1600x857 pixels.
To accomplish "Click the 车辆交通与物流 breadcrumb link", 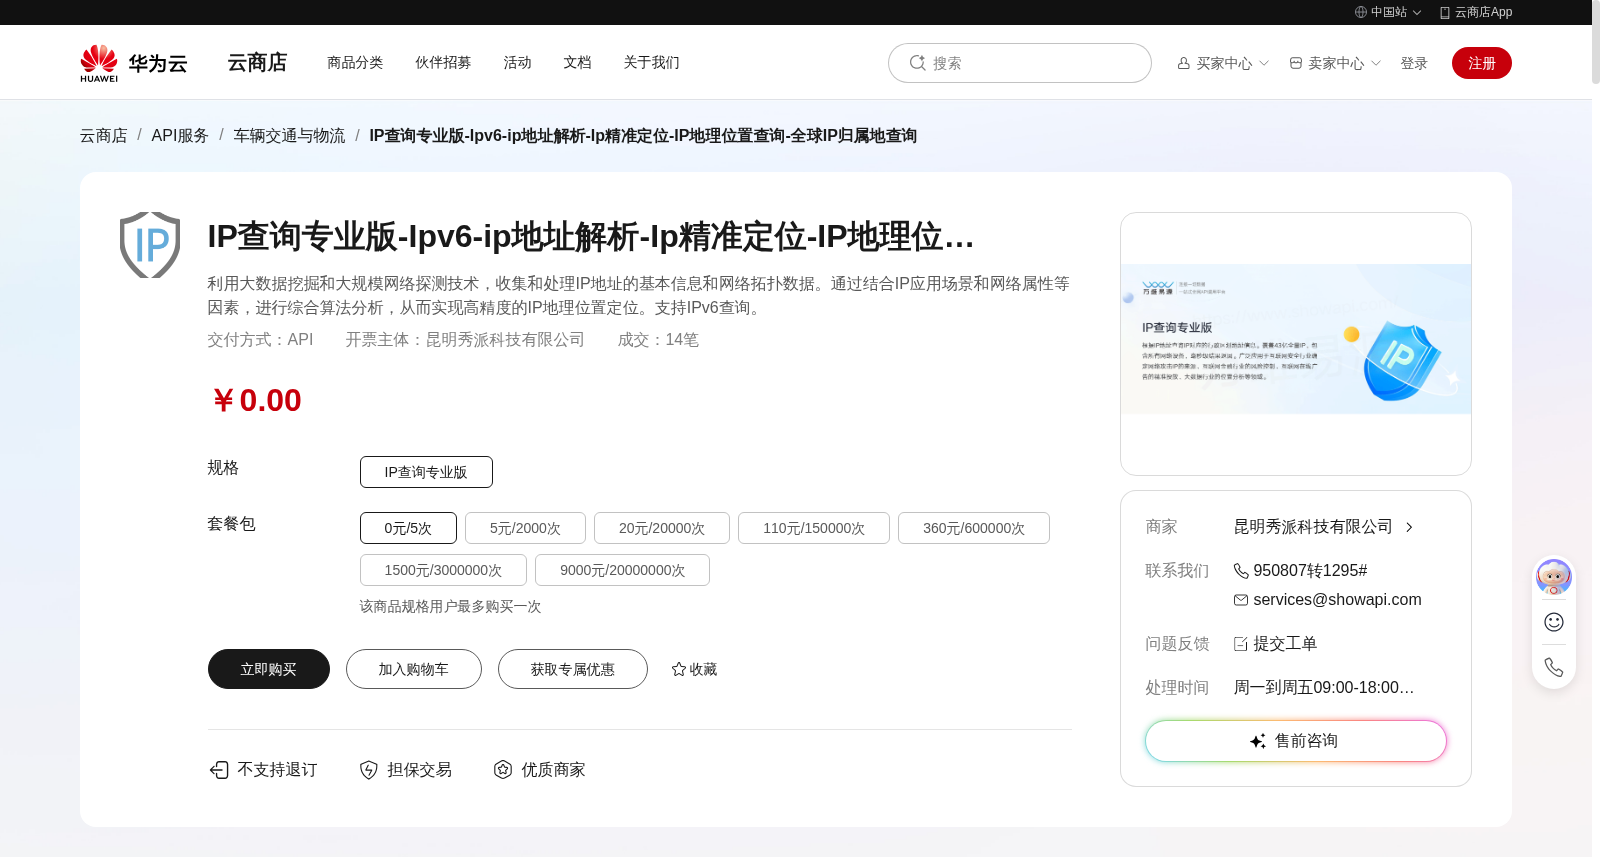I will point(289,135).
